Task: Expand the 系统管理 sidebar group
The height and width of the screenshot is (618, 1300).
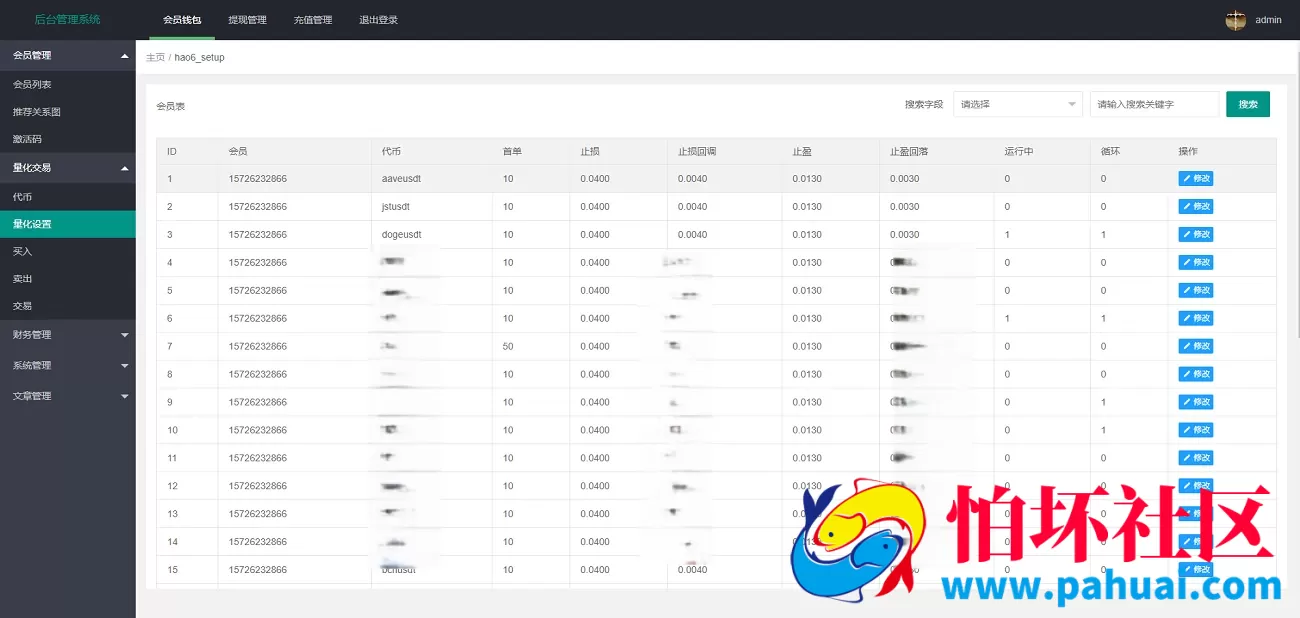Action: [67, 365]
